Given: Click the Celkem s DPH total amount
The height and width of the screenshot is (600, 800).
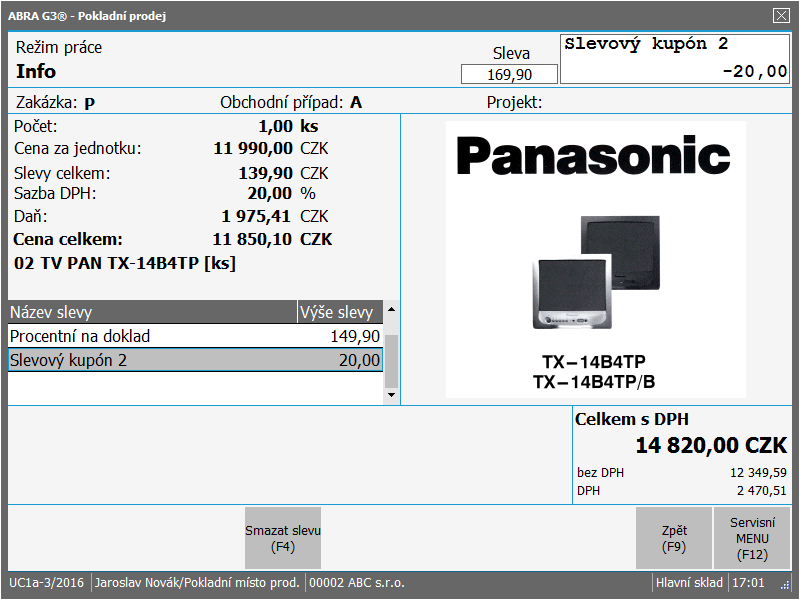Looking at the screenshot, I should pos(711,445).
